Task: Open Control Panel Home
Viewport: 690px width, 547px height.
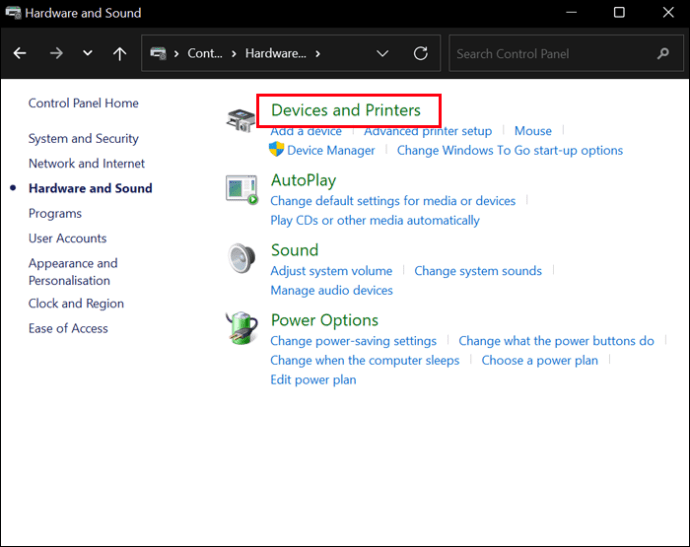Action: pos(84,103)
